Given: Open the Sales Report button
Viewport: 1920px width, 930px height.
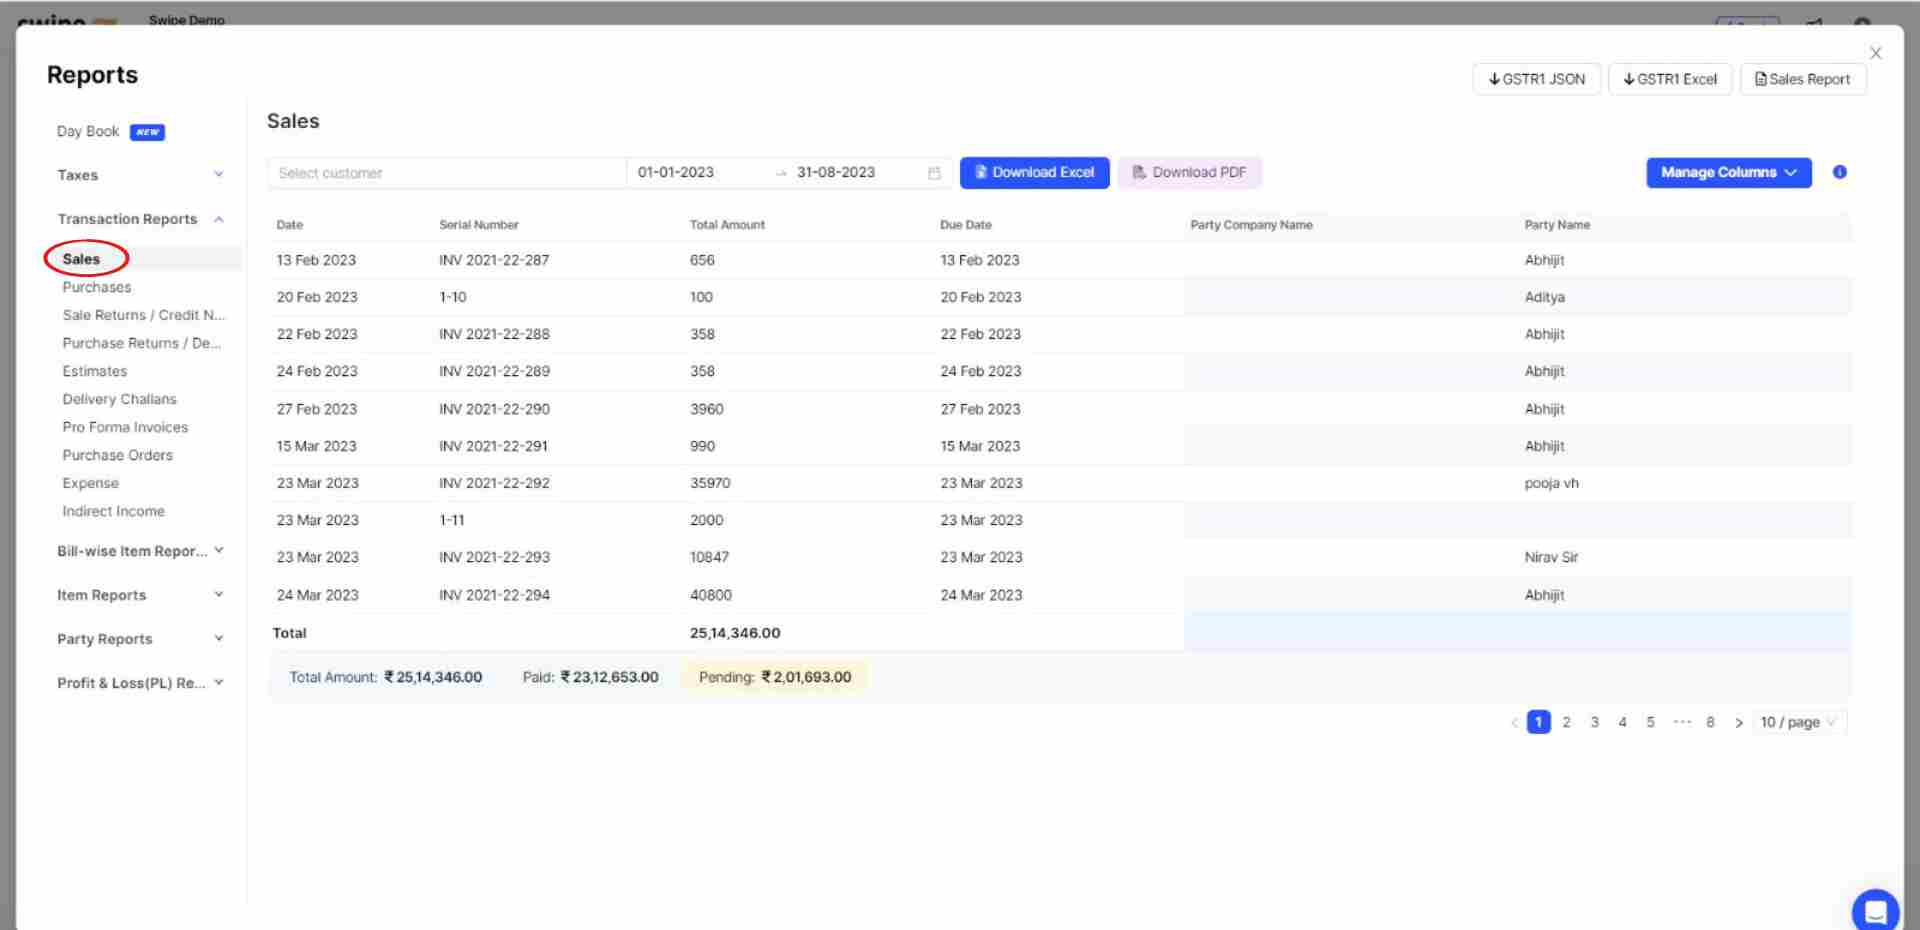Looking at the screenshot, I should pos(1803,79).
